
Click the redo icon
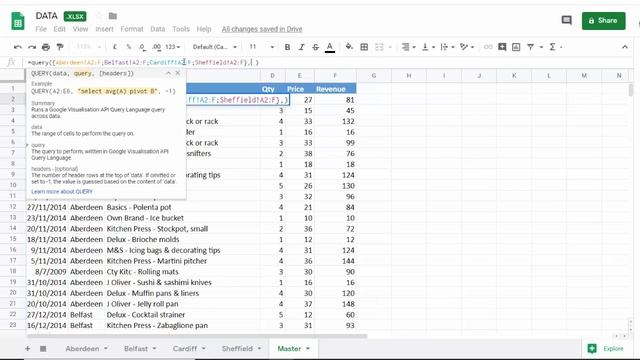[32, 47]
